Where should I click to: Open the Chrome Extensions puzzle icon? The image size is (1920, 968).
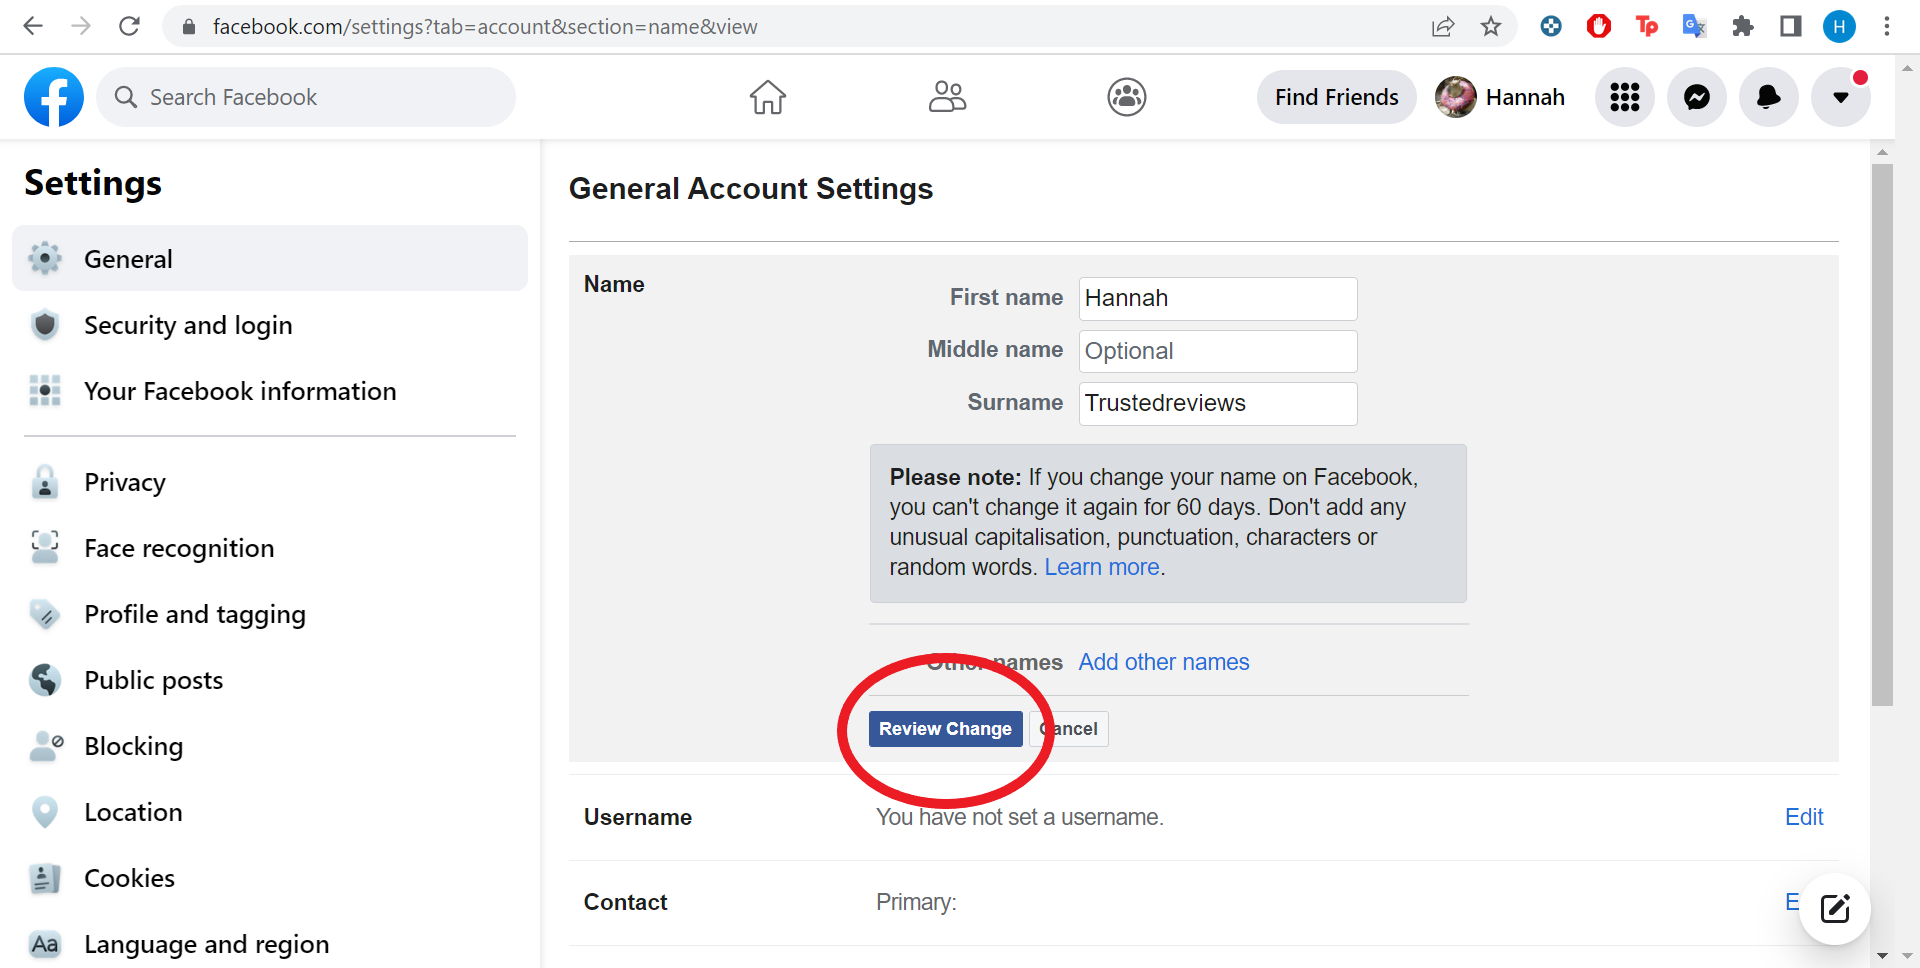(x=1743, y=27)
